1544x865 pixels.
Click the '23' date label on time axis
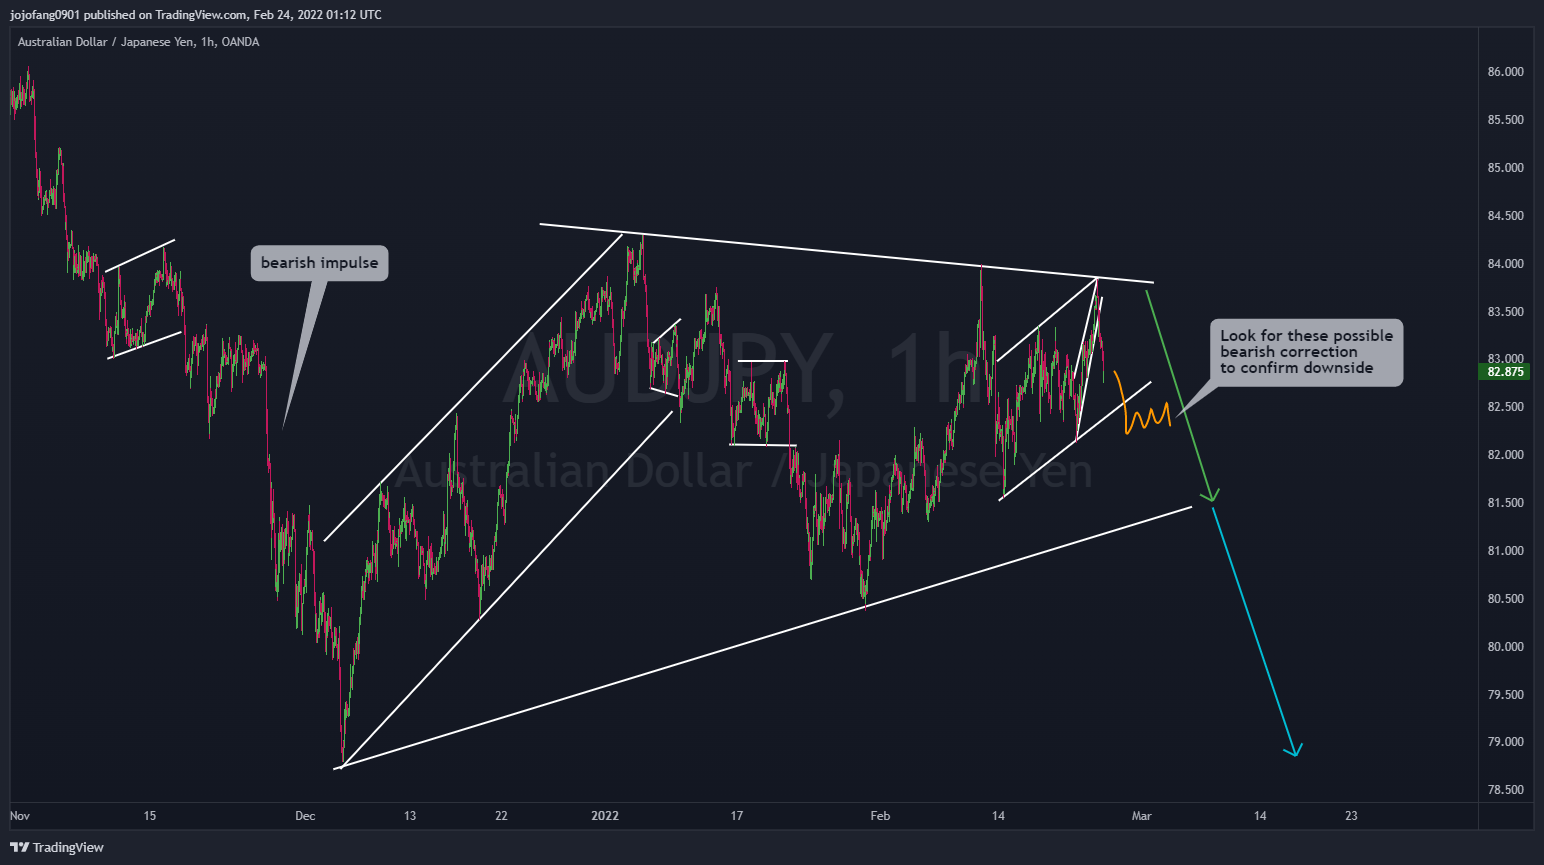(1351, 816)
